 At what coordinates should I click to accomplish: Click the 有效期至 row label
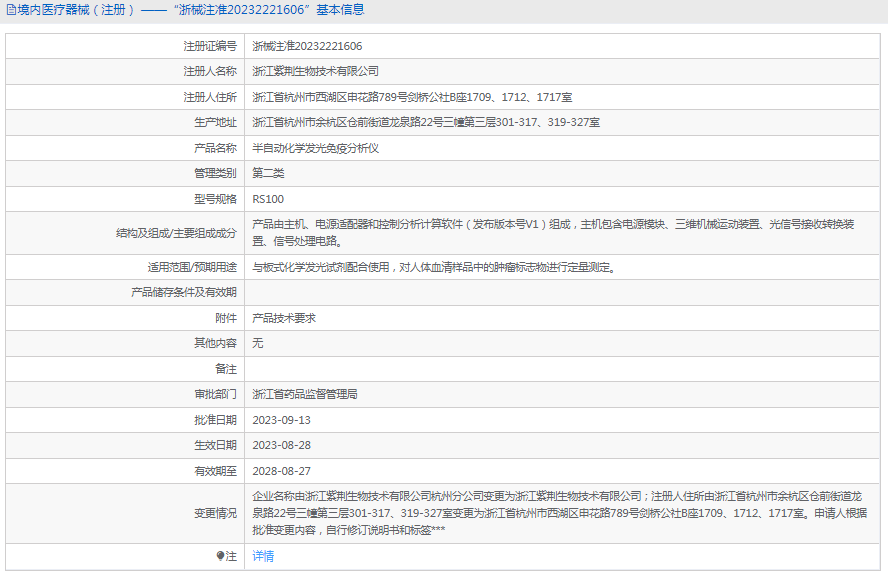coord(215,471)
